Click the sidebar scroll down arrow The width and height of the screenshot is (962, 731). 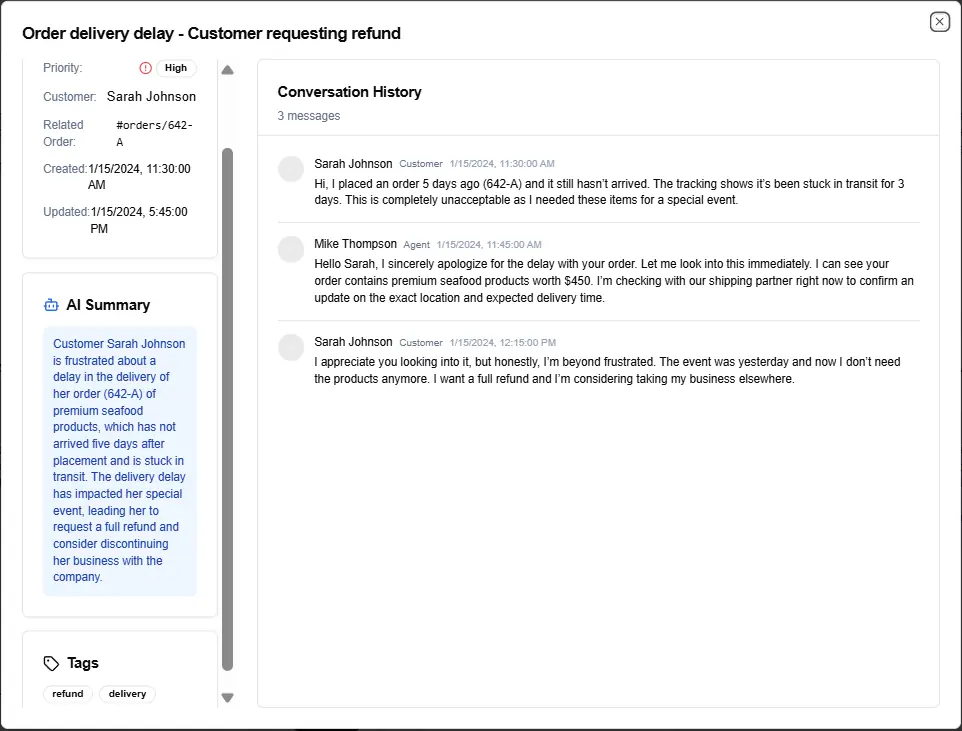[227, 697]
